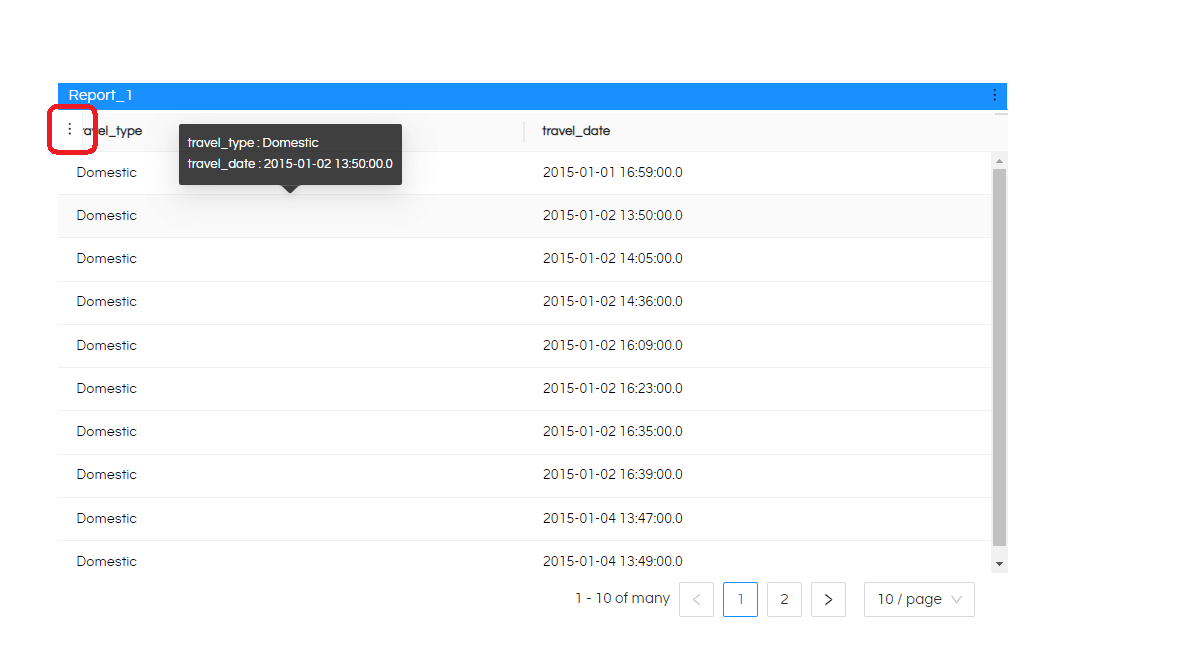The height and width of the screenshot is (653, 1194).
Task: Click Domestic in the 2015-01-02 16:09 row
Action: 107,346
